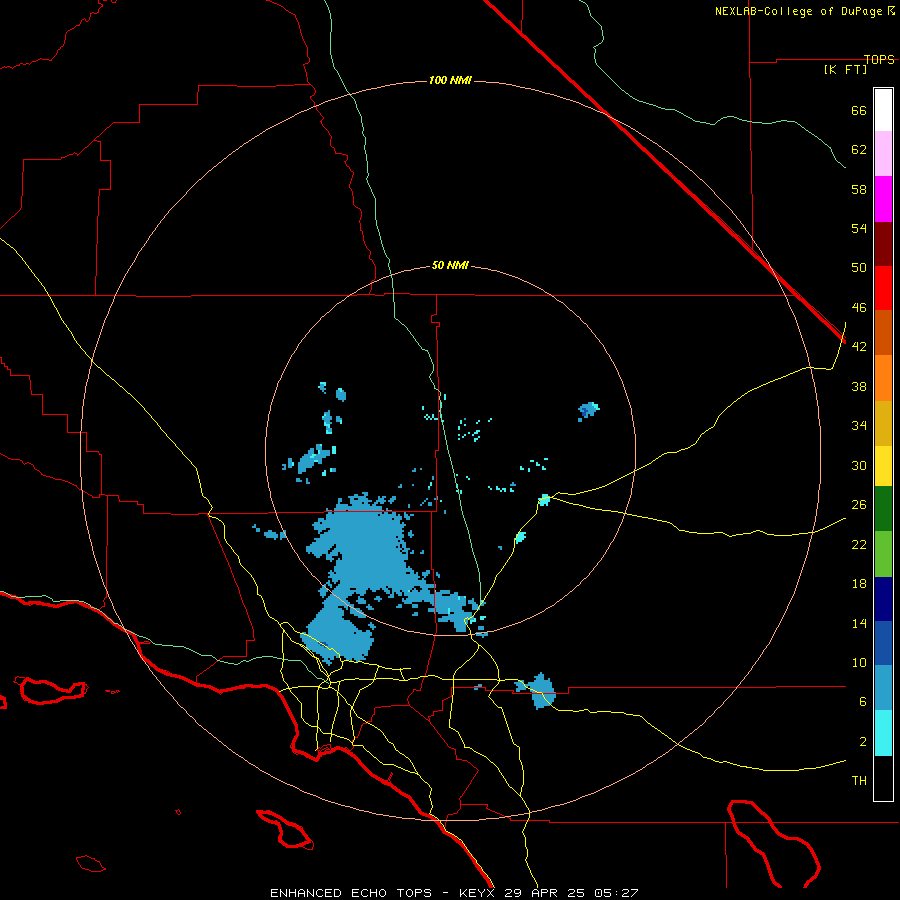The width and height of the screenshot is (900, 900).
Task: Click the 66 value on the legend
Action: [859, 110]
